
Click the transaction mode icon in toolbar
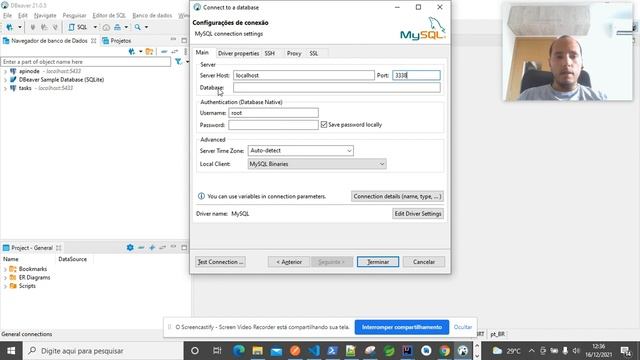[118, 27]
